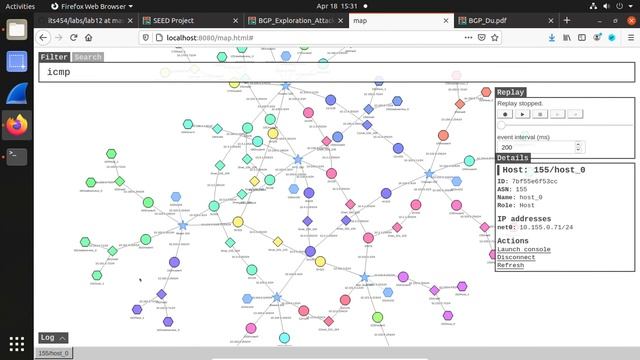Click the ID value 7bf55e6f53cc
Viewport: 640px width, 360px height.
534,181
